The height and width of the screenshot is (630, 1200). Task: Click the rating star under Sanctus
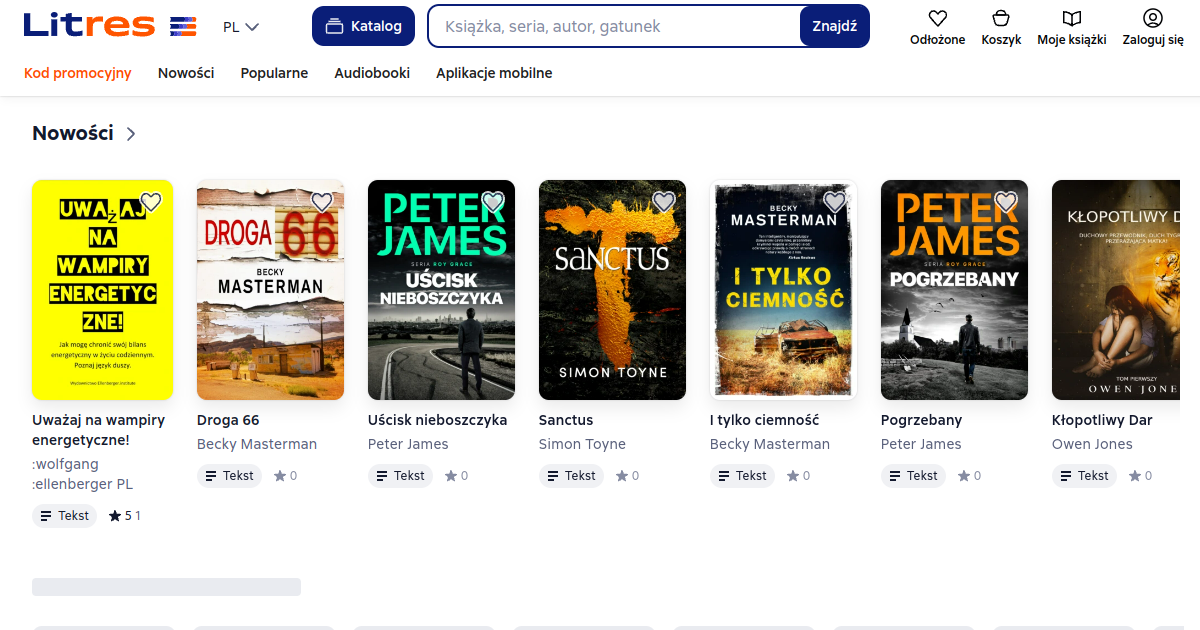(x=622, y=476)
